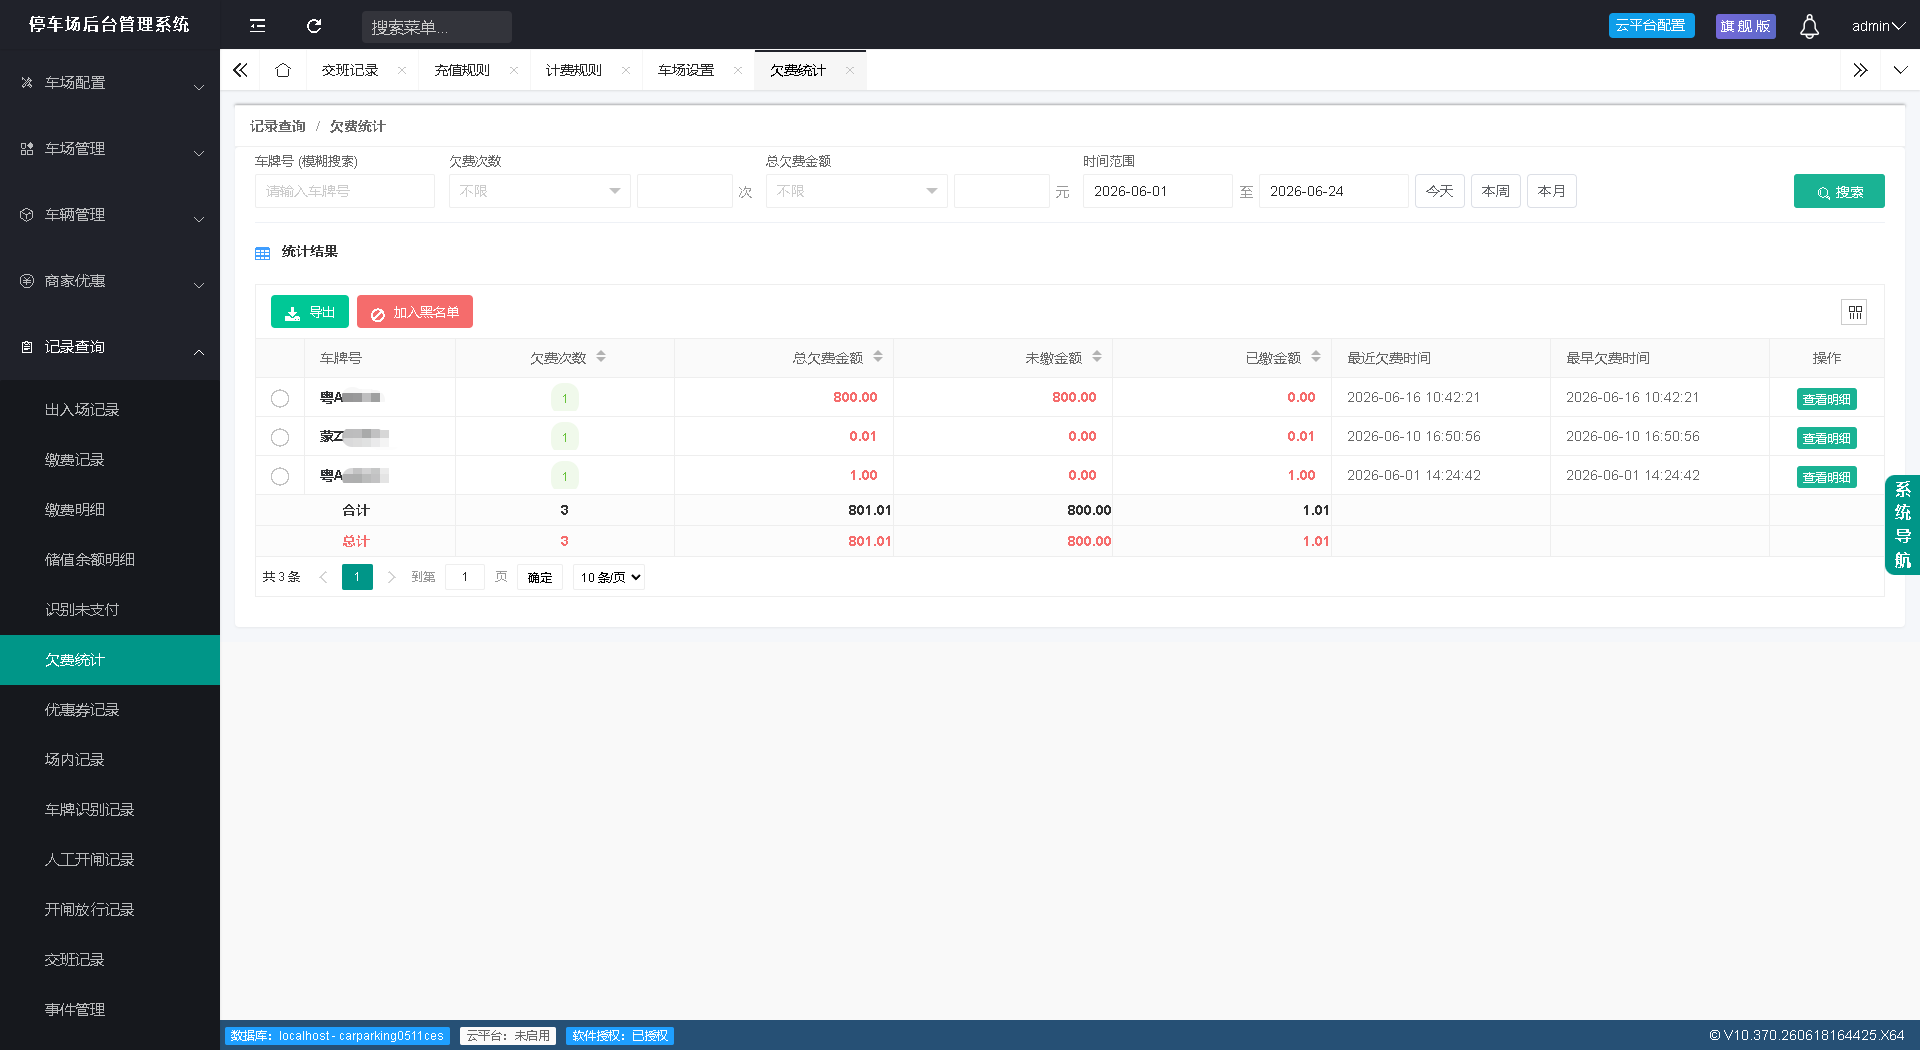
Task: Toggle the sidebar collapse icon
Action: point(257,26)
